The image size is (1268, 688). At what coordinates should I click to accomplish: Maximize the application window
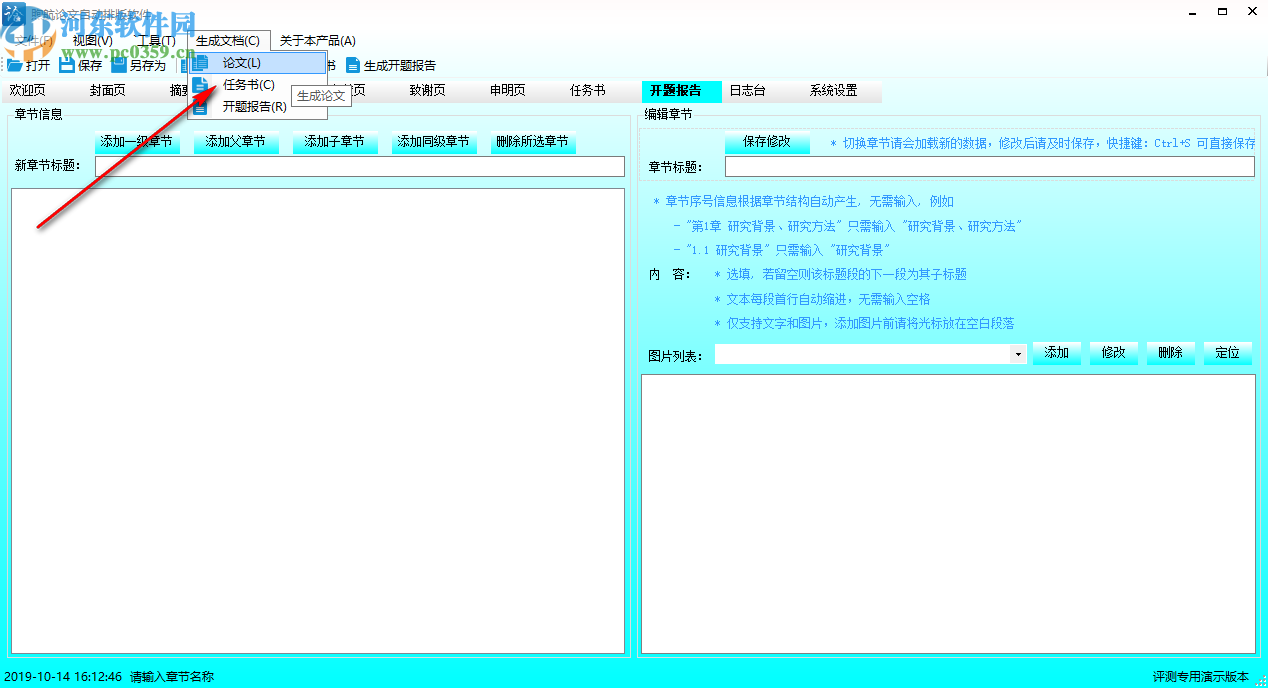pyautogui.click(x=1222, y=11)
